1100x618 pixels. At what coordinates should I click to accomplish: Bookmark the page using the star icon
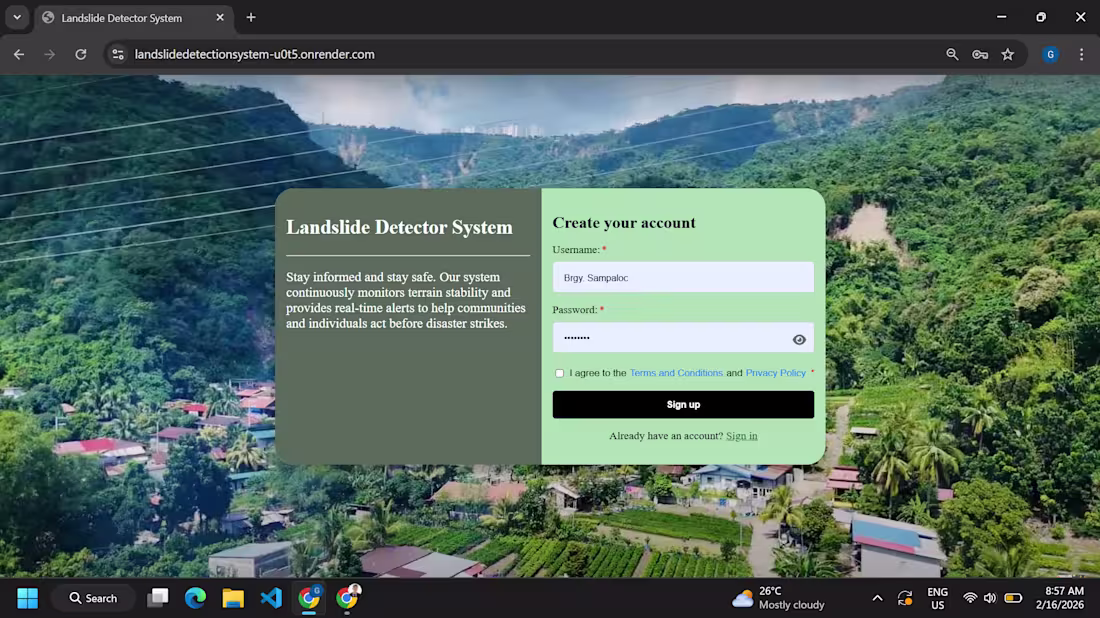tap(1008, 54)
